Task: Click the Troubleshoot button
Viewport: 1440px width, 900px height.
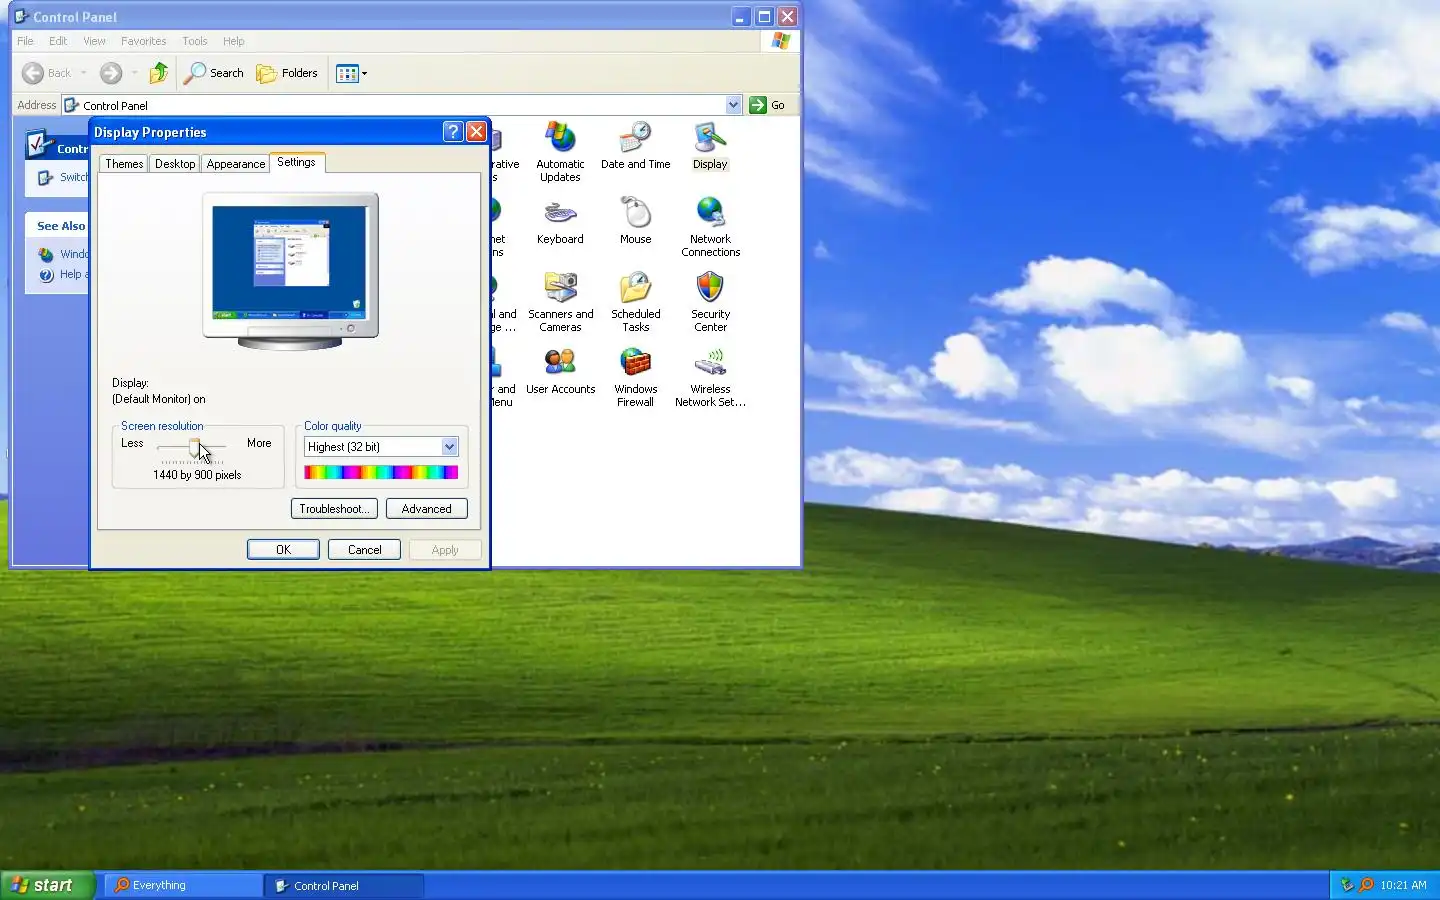Action: (334, 509)
